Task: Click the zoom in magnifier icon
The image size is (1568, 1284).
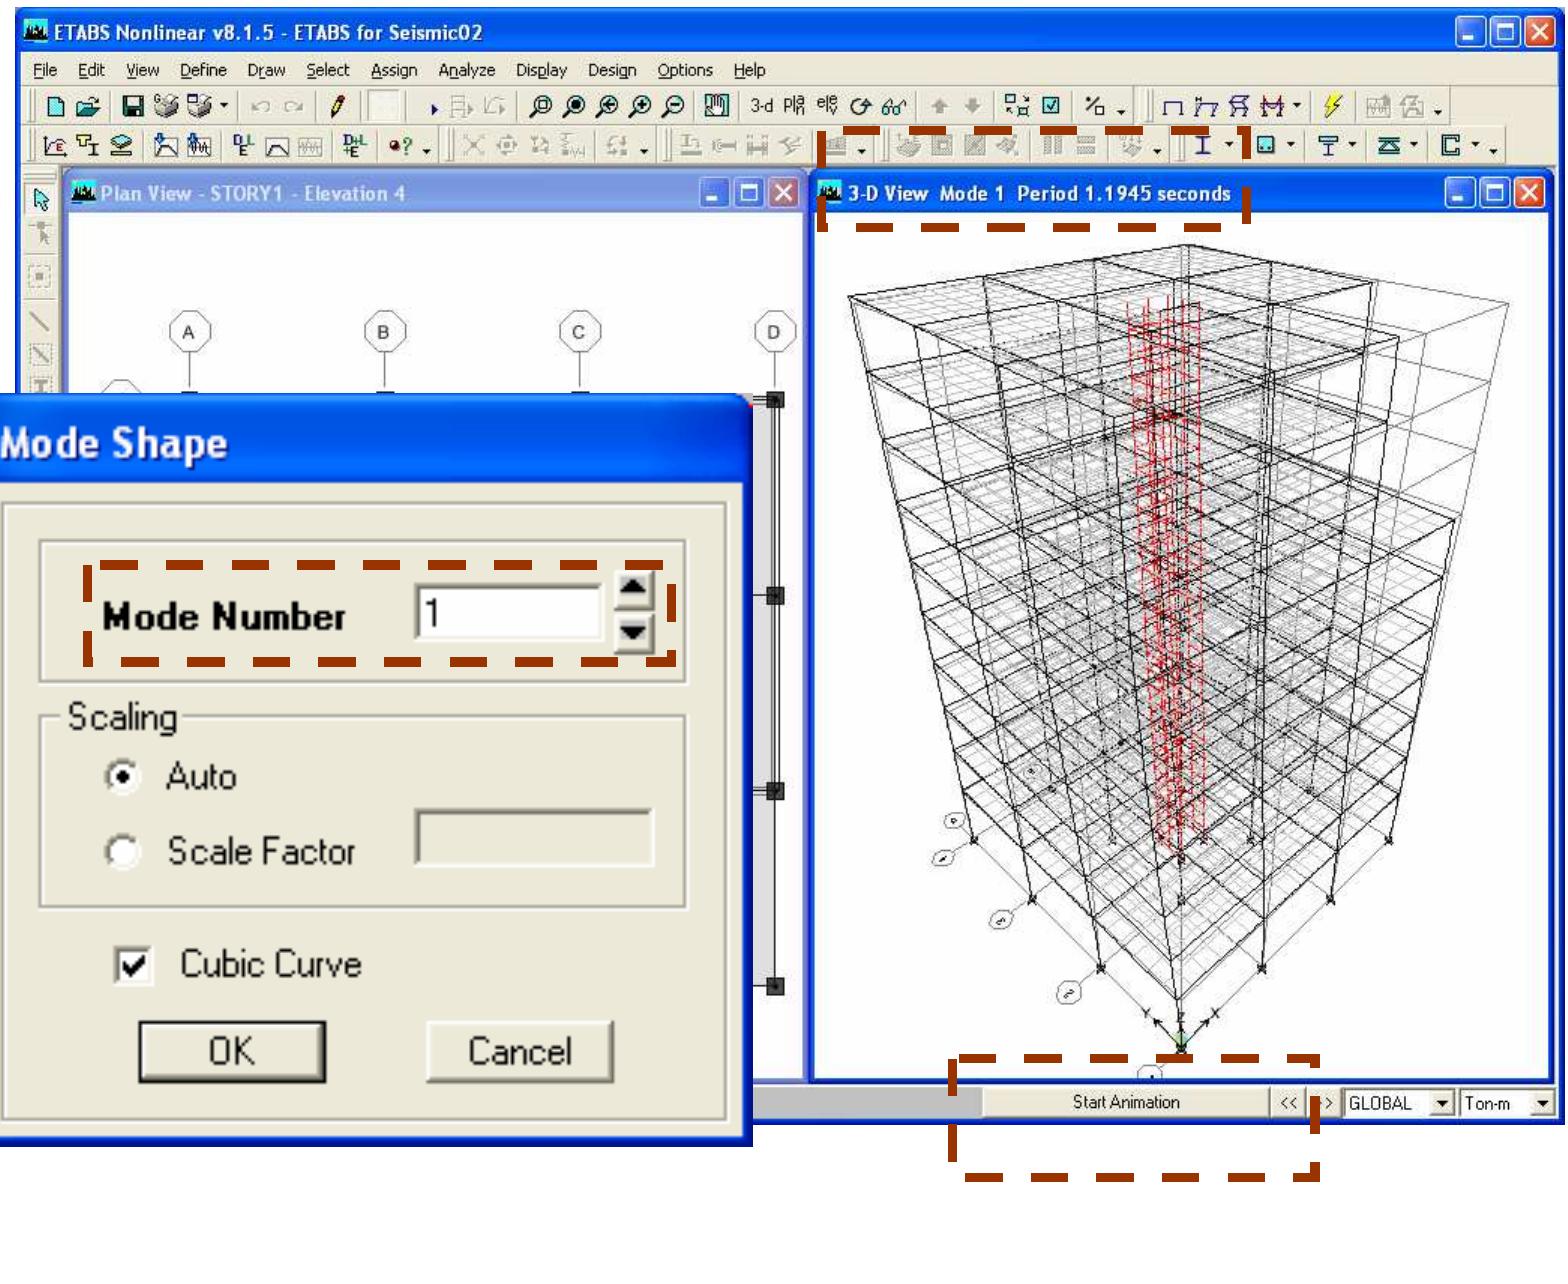Action: point(641,106)
